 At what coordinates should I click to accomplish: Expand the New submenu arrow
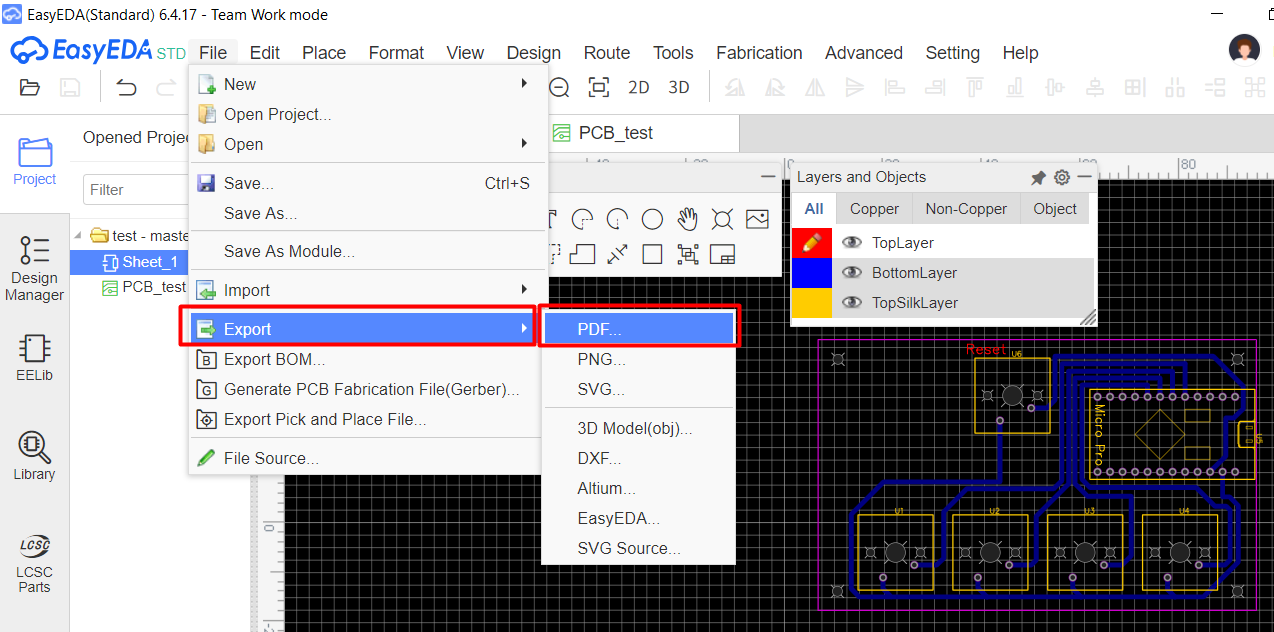point(524,84)
